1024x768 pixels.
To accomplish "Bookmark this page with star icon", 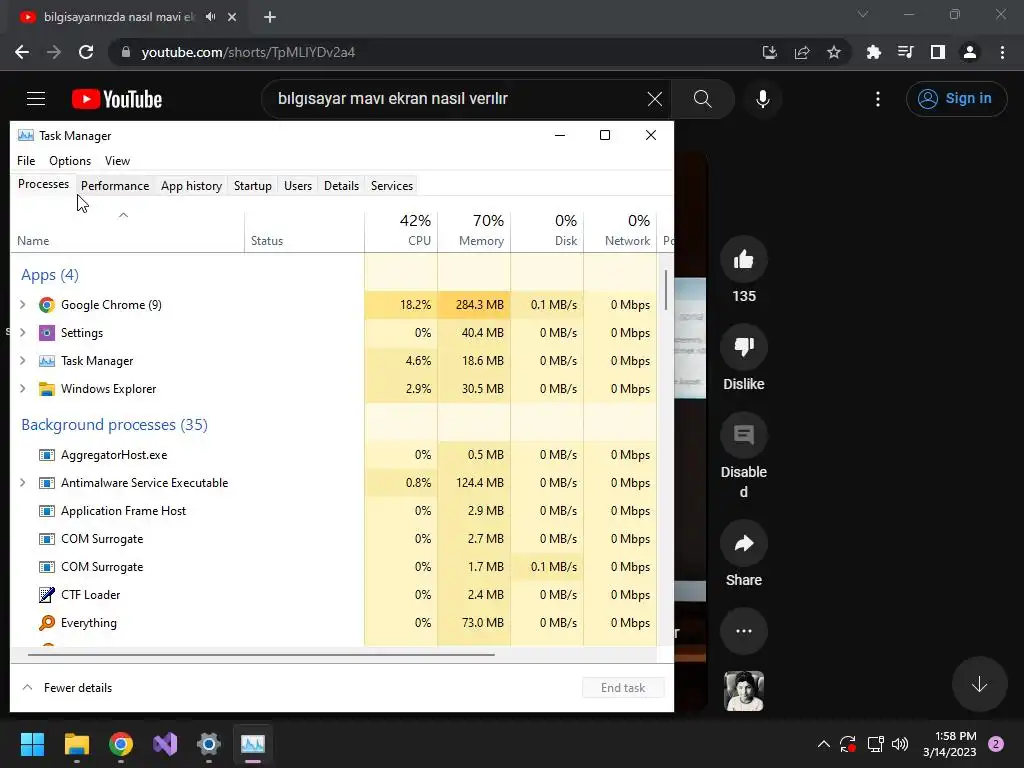I will [x=834, y=52].
